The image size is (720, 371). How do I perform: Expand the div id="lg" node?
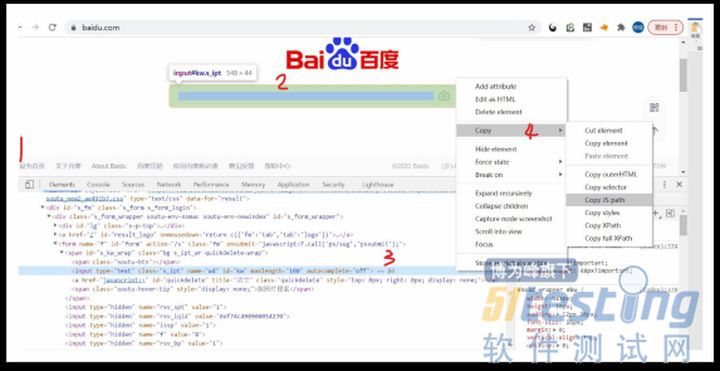[x=55, y=226]
